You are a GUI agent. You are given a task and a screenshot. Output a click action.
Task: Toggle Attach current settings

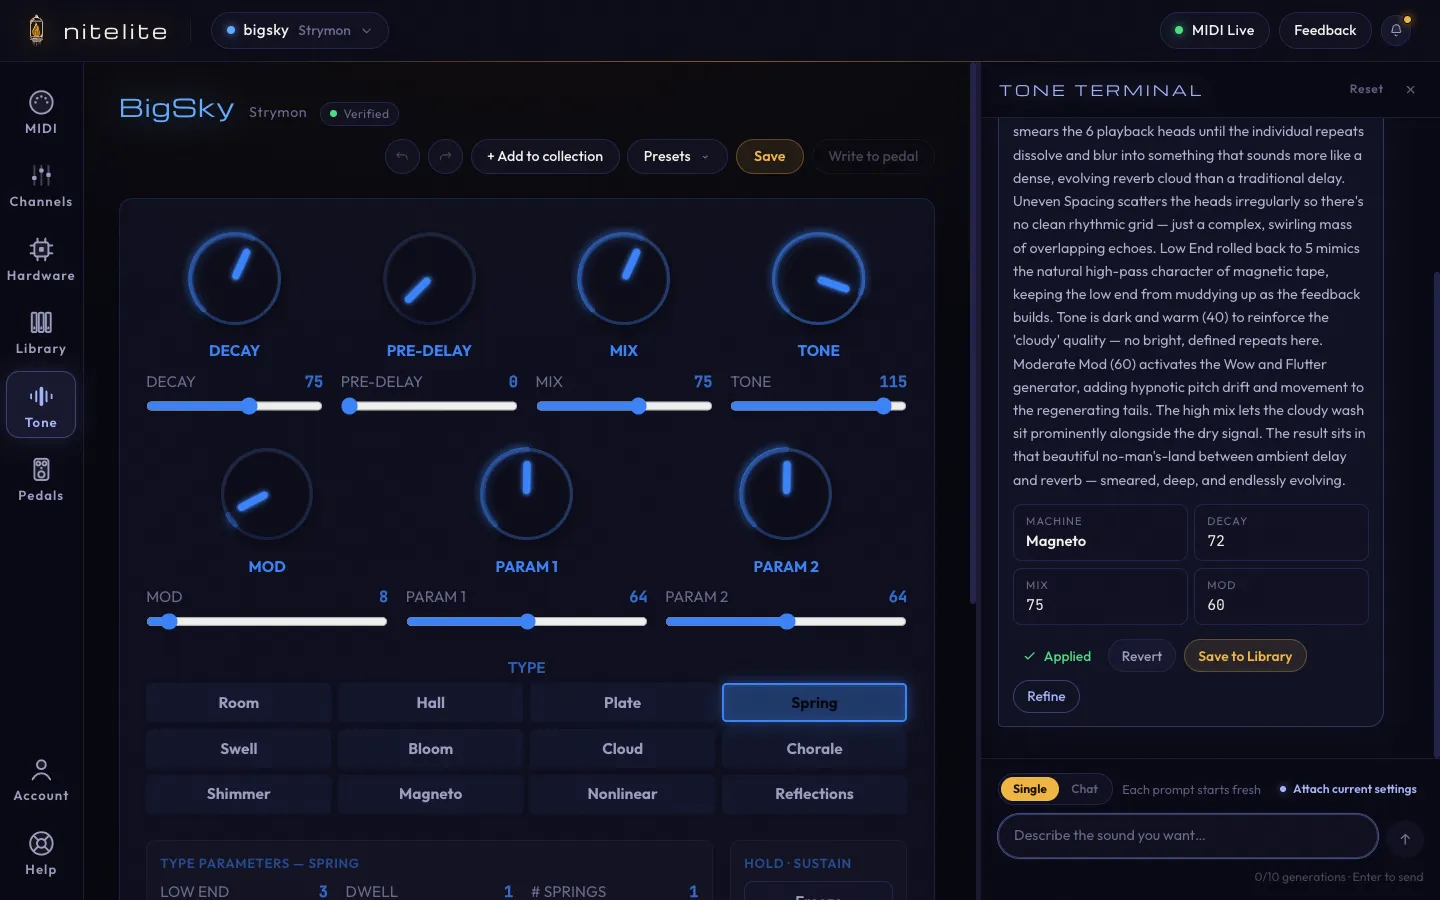click(1347, 789)
